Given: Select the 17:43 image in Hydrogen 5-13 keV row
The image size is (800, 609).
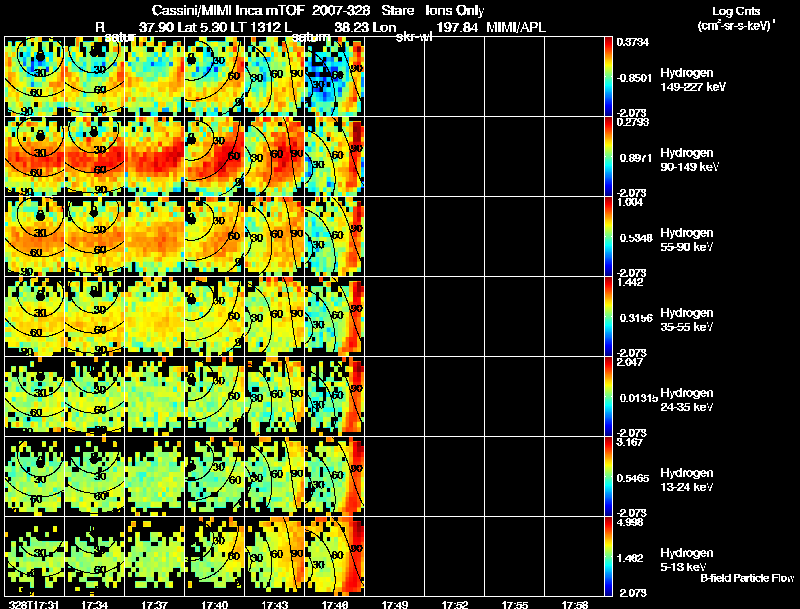Looking at the screenshot, I should tap(274, 556).
